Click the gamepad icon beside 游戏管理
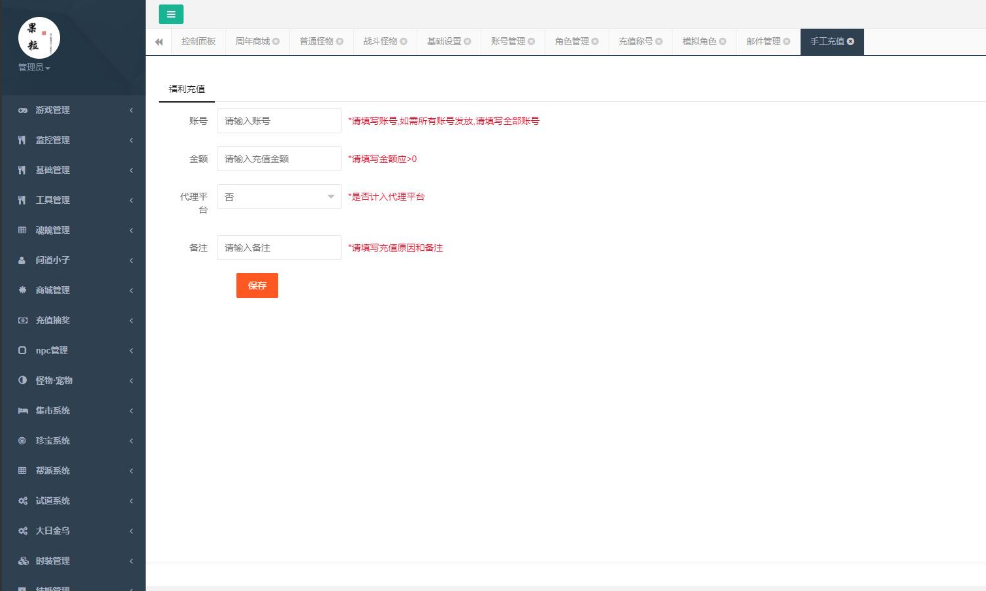The image size is (986, 591). tap(22, 110)
